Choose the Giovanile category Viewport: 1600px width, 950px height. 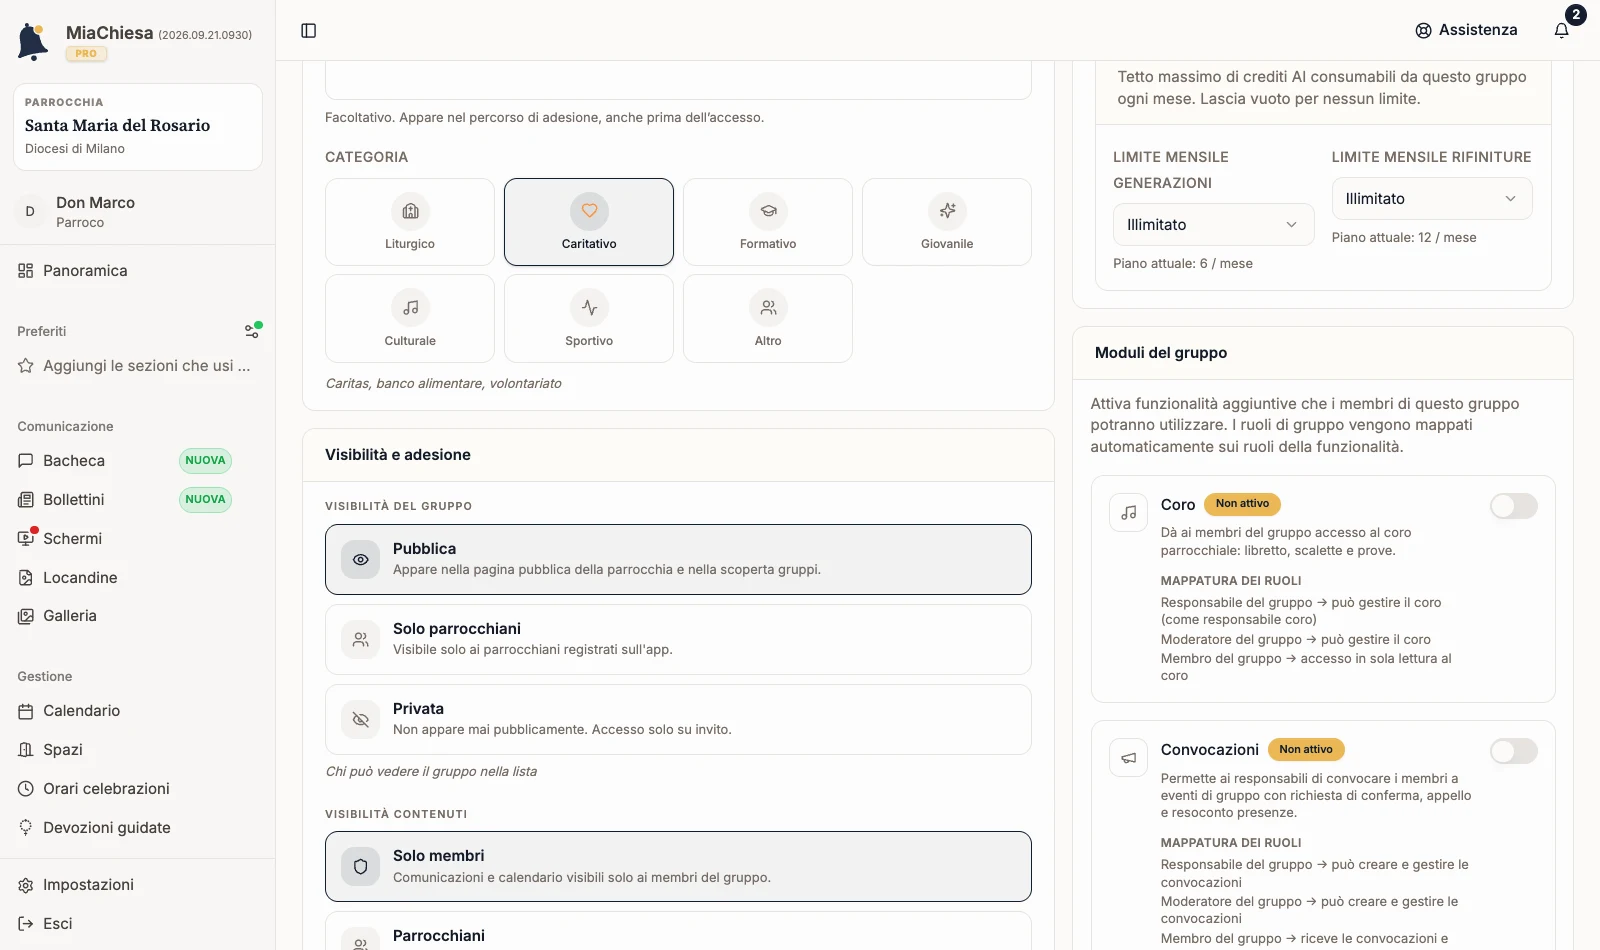(x=947, y=222)
